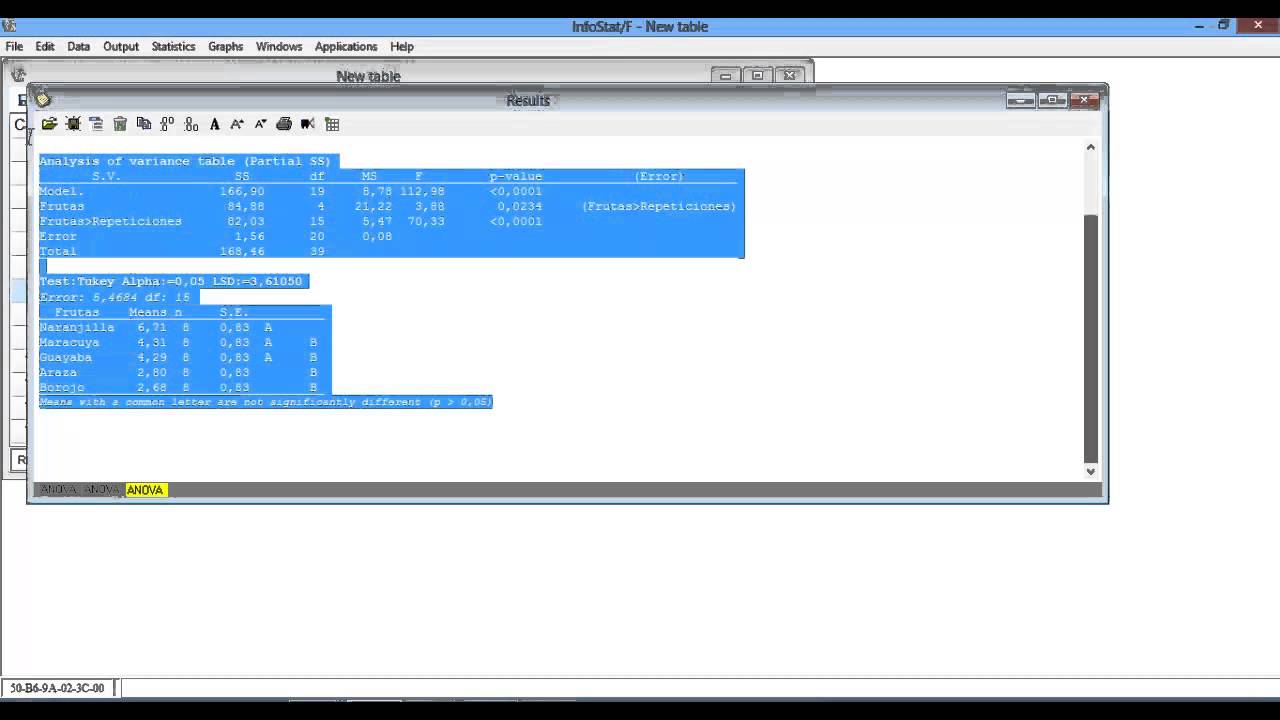1280x720 pixels.
Task: Click the open folder icon in Results toolbar
Action: (x=49, y=124)
